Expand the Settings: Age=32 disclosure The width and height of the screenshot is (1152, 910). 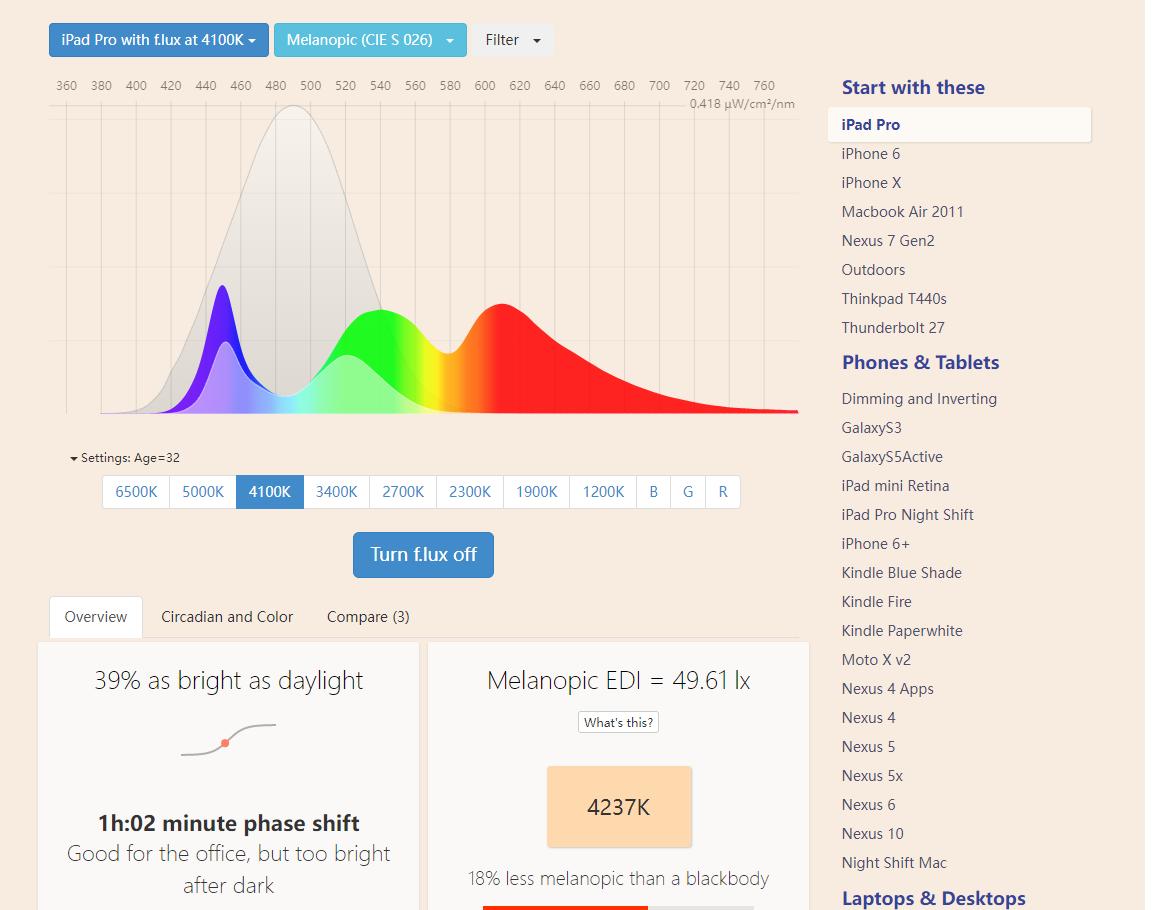tap(125, 458)
